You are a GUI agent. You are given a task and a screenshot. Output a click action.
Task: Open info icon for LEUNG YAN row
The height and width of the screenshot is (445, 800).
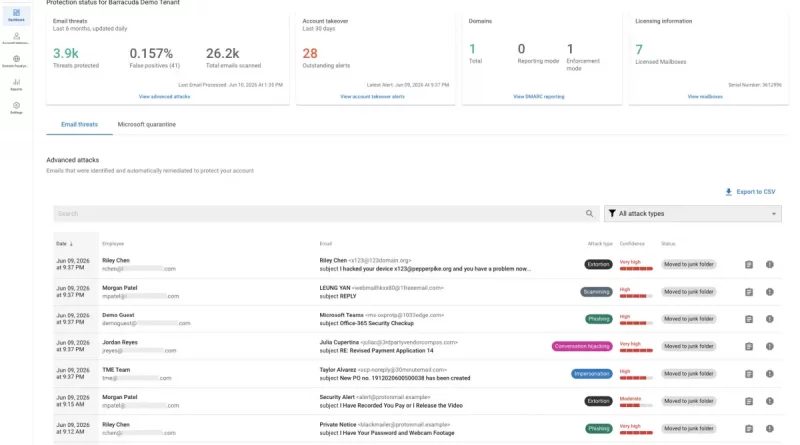pyautogui.click(x=769, y=292)
